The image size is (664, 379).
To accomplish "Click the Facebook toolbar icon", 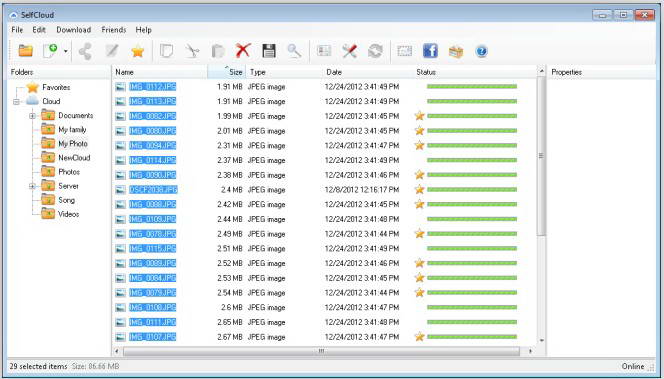I will pos(430,51).
